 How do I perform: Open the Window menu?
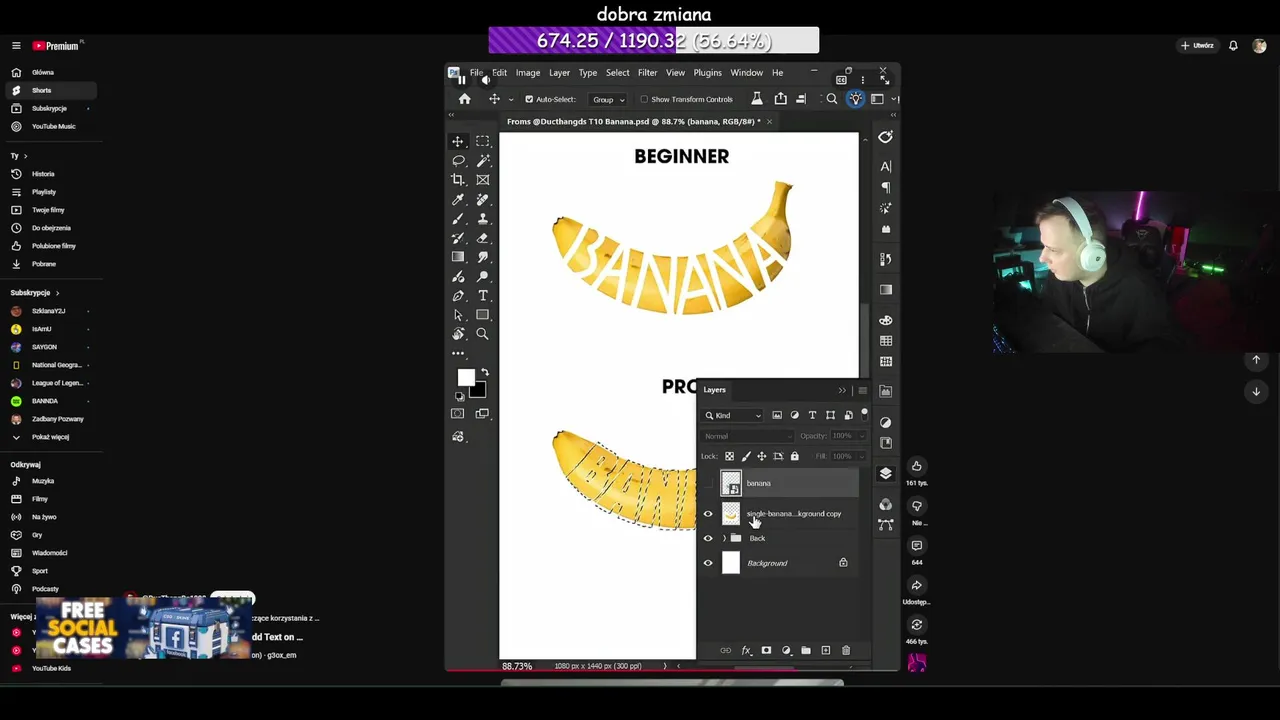point(746,73)
